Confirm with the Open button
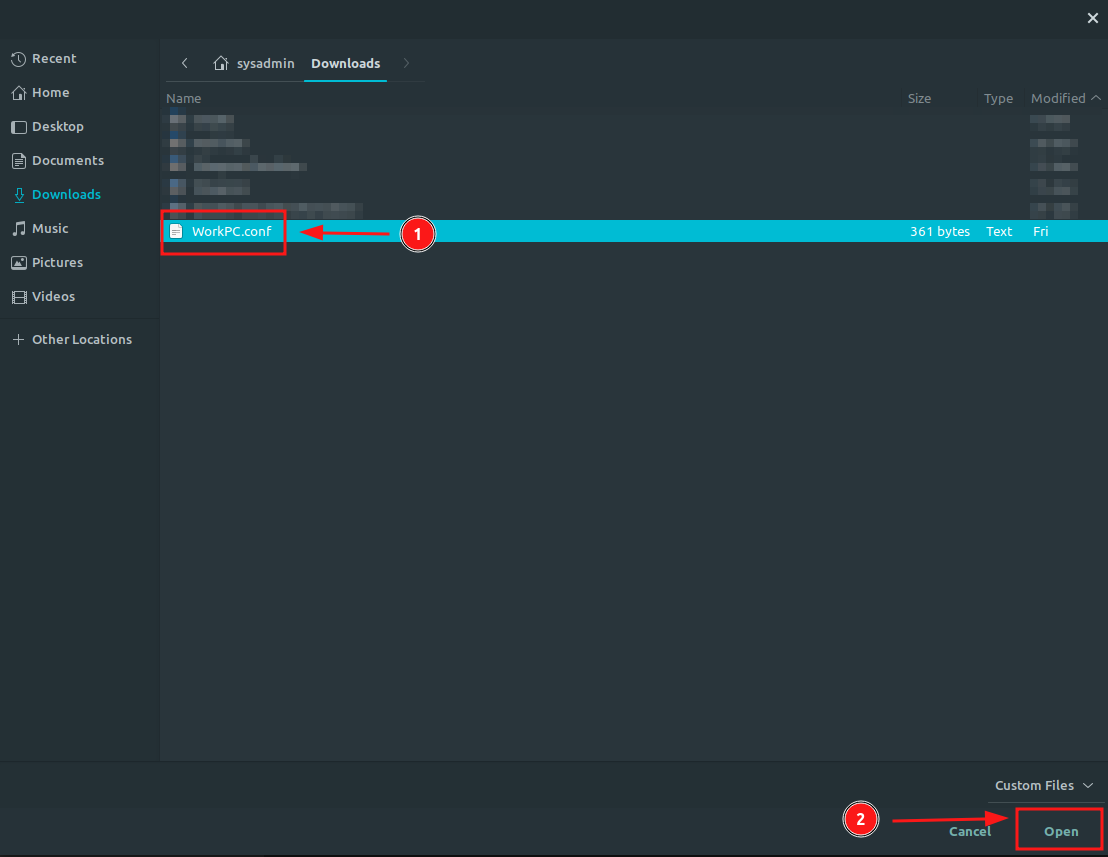The image size is (1108, 857). (x=1059, y=829)
